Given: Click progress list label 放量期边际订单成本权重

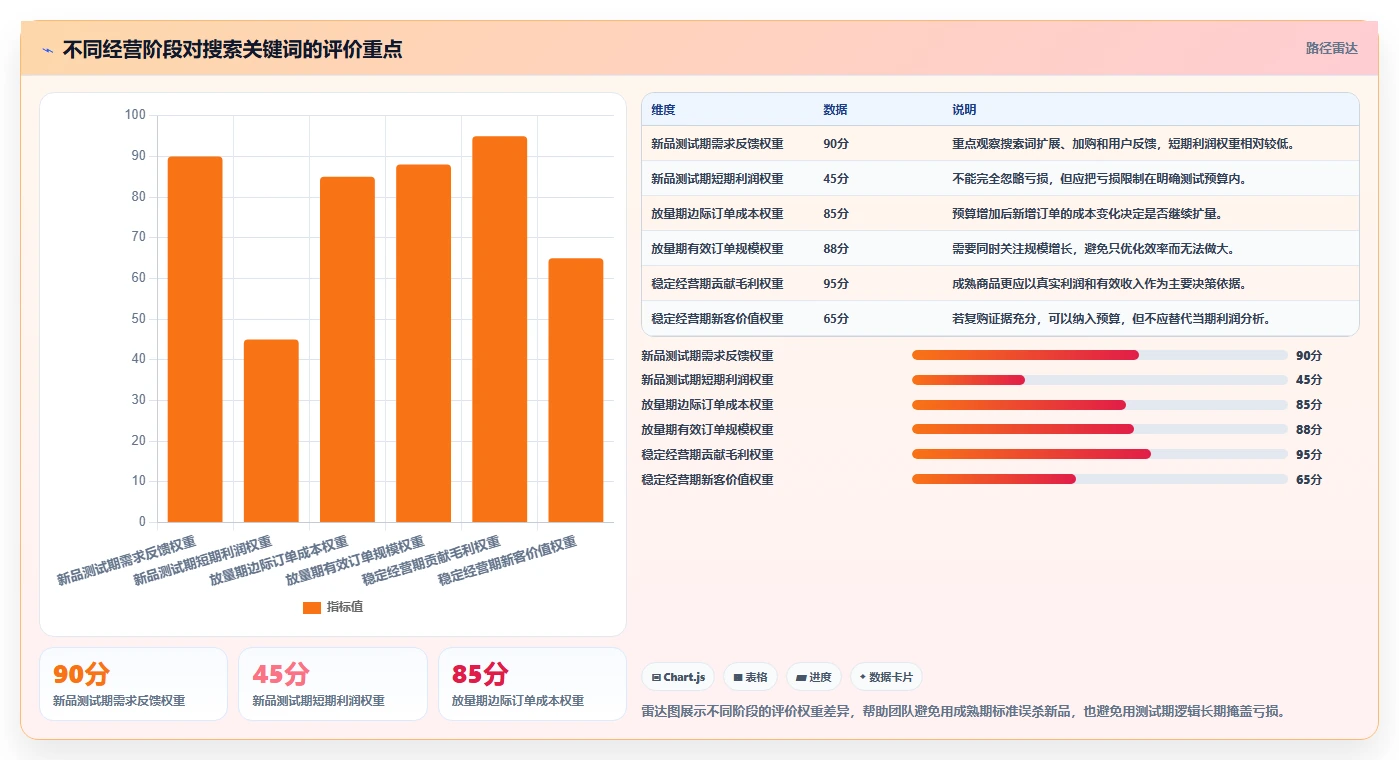Looking at the screenshot, I should click(x=707, y=405).
